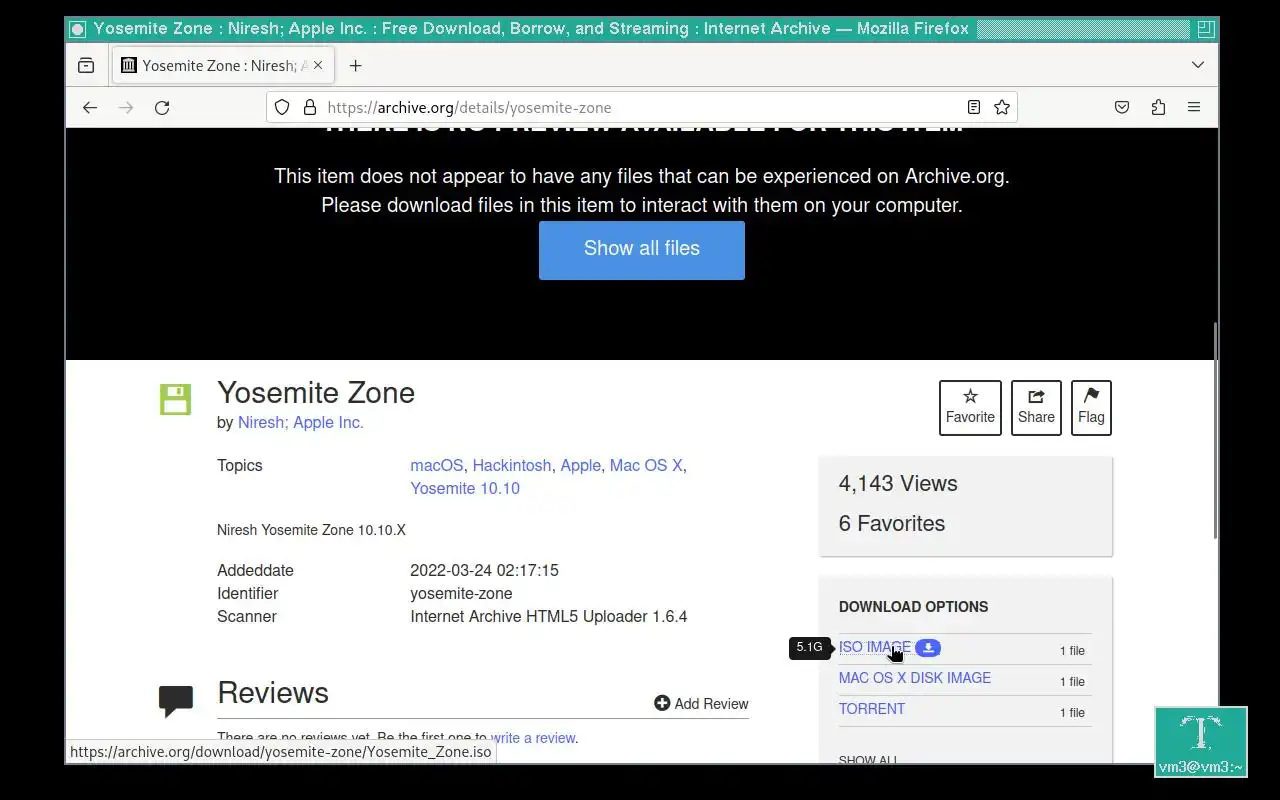Open the macOS topic link
This screenshot has width=1280, height=800.
pyautogui.click(x=437, y=465)
